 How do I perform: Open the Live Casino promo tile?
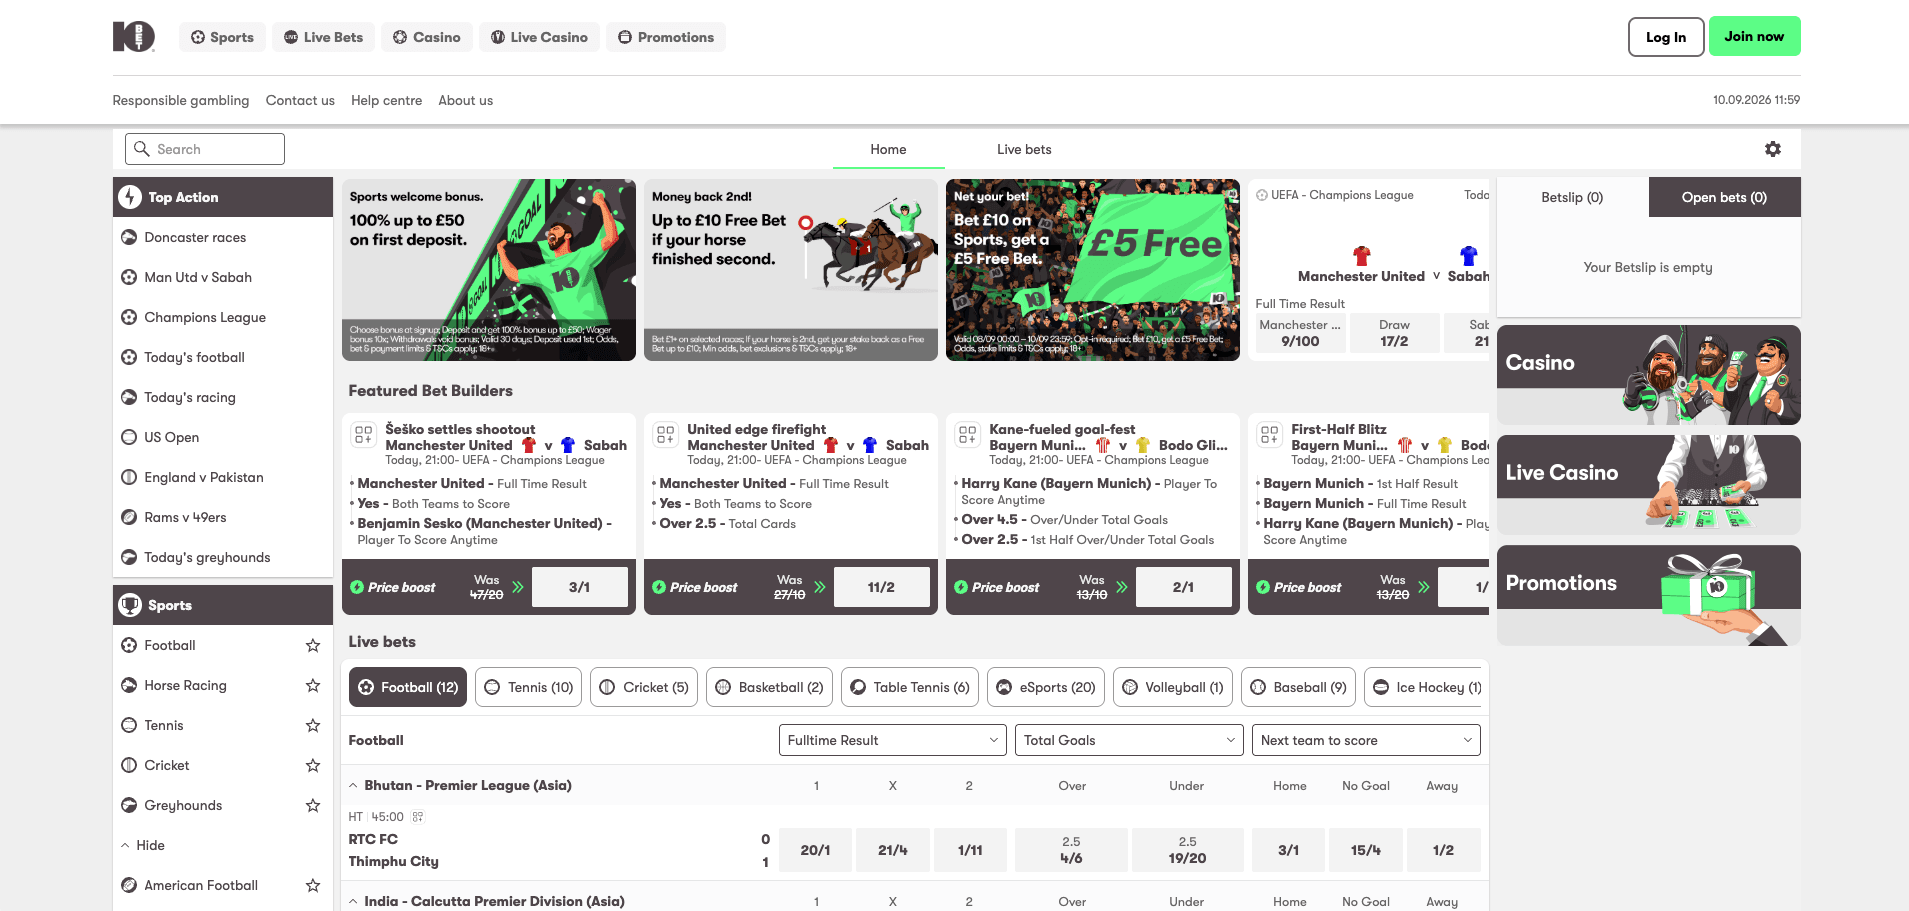1649,485
